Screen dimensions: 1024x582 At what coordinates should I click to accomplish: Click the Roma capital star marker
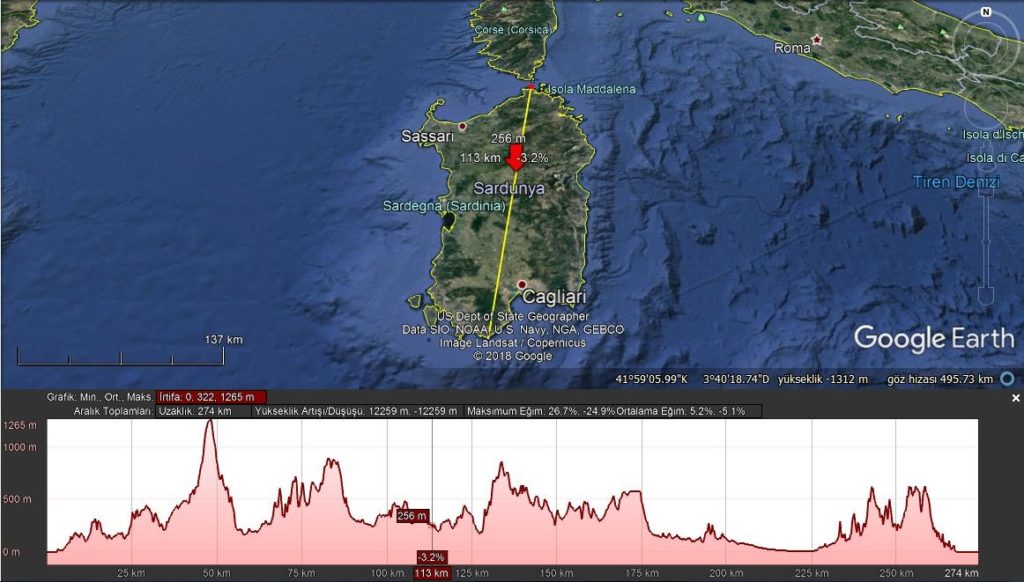click(x=817, y=40)
